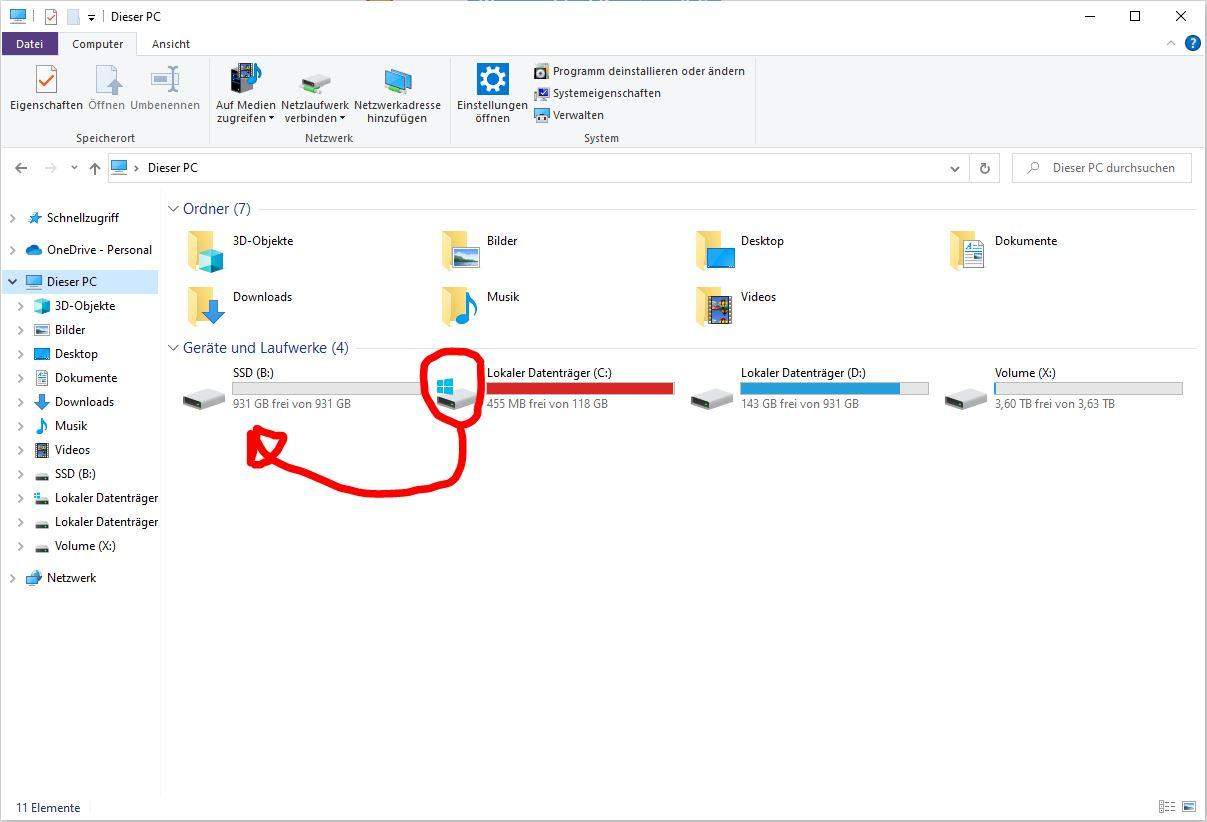Click Netzwerkadresse hinzufügen icon

tap(397, 80)
